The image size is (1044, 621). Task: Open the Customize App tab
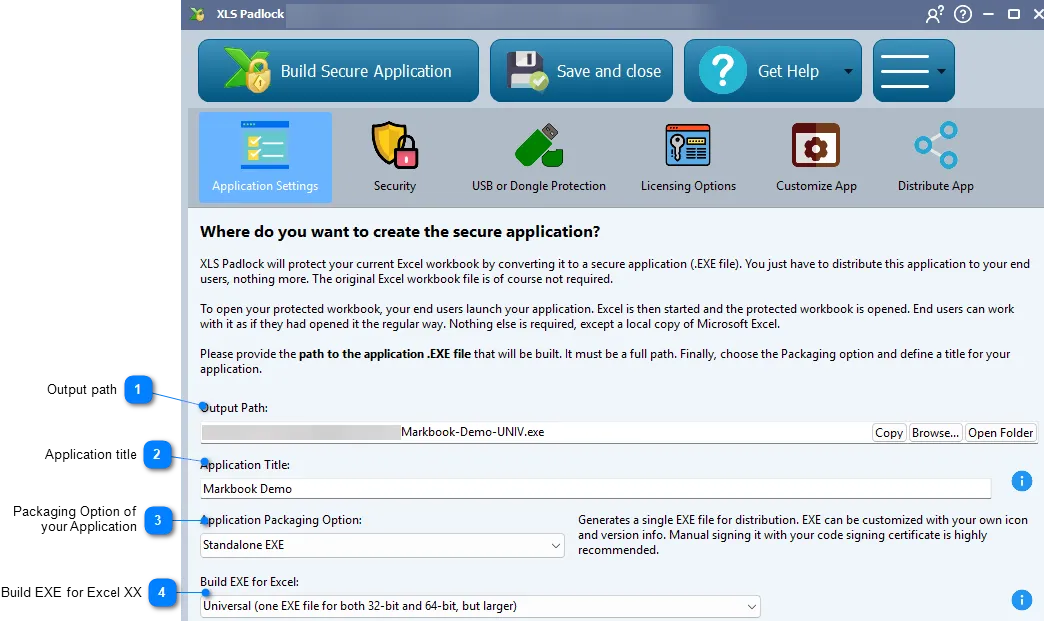(x=816, y=157)
